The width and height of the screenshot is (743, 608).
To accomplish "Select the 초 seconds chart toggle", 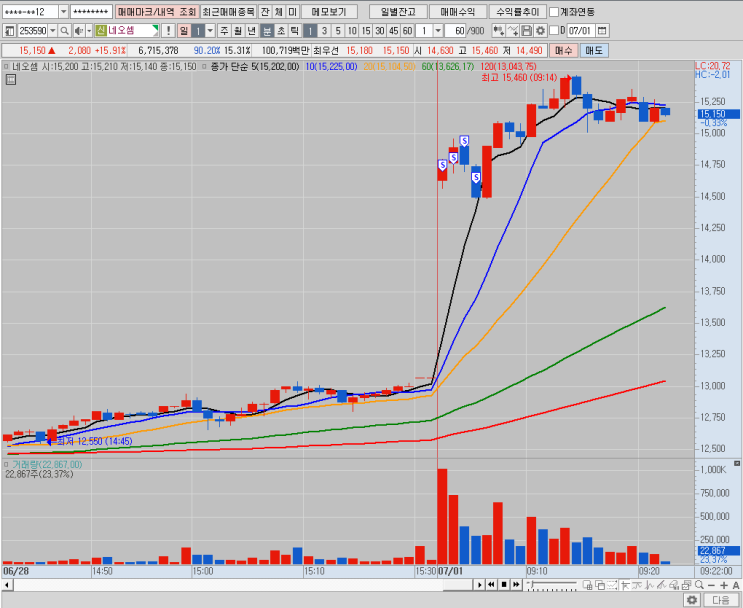I will point(281,31).
